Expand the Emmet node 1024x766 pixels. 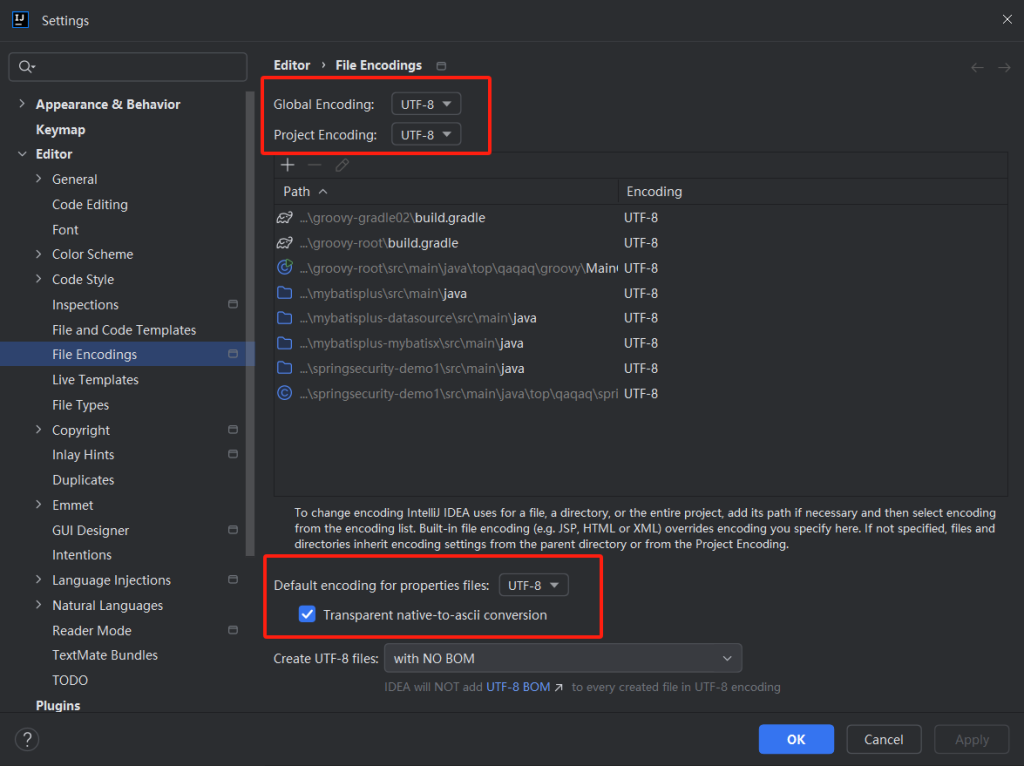click(39, 505)
